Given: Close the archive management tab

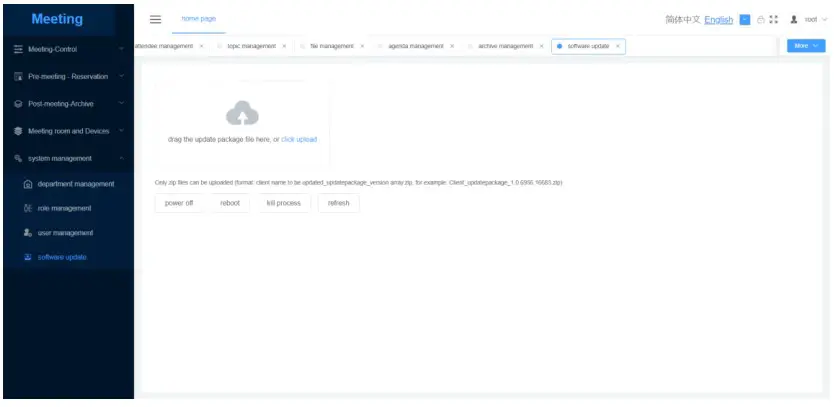Looking at the screenshot, I should pyautogui.click(x=541, y=46).
